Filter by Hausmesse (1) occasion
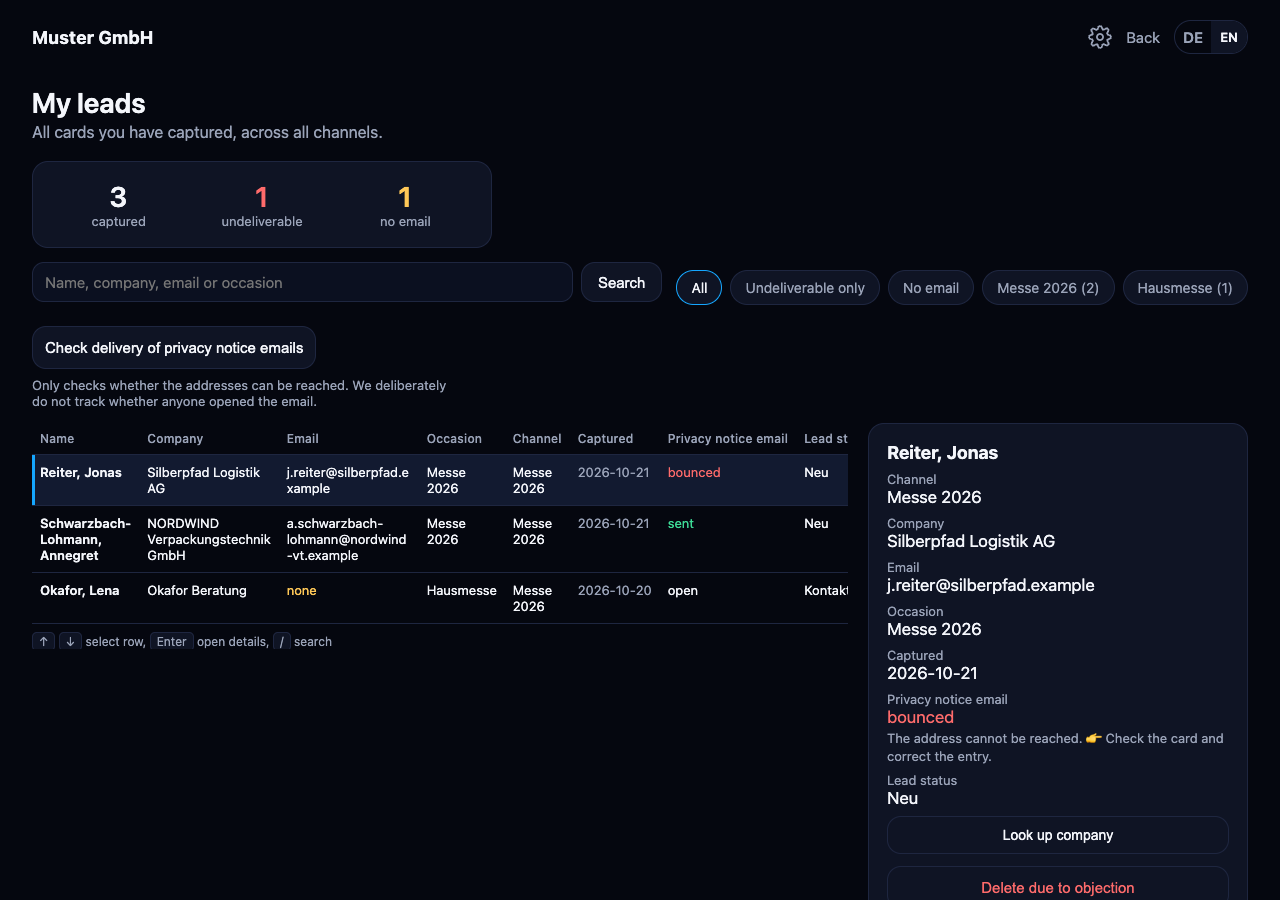This screenshot has width=1280, height=900. pos(1185,288)
